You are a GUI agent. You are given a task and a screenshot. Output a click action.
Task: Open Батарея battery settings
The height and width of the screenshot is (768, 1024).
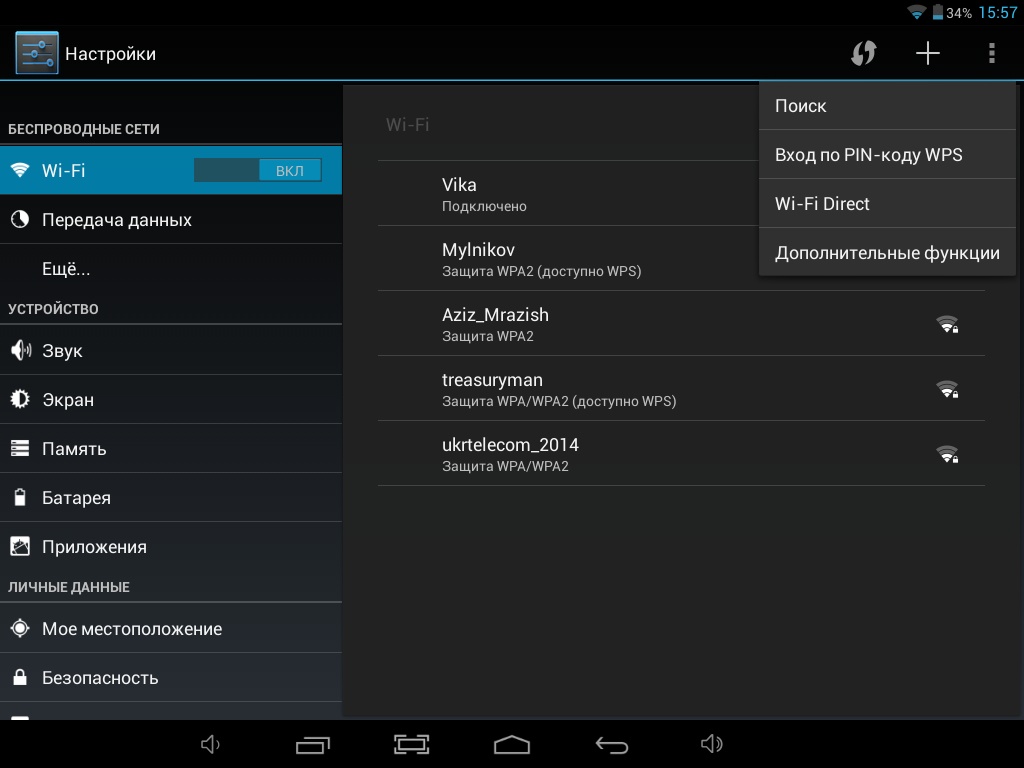[76, 498]
